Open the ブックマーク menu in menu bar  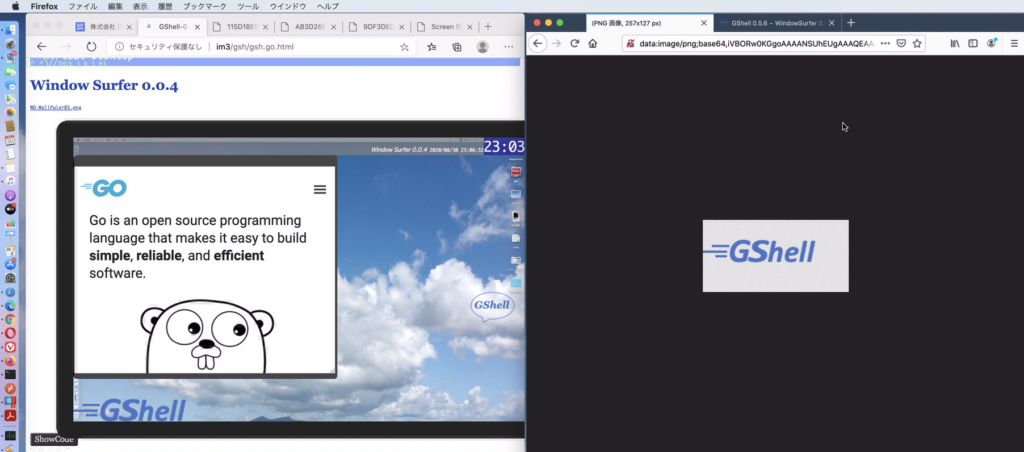[204, 6]
